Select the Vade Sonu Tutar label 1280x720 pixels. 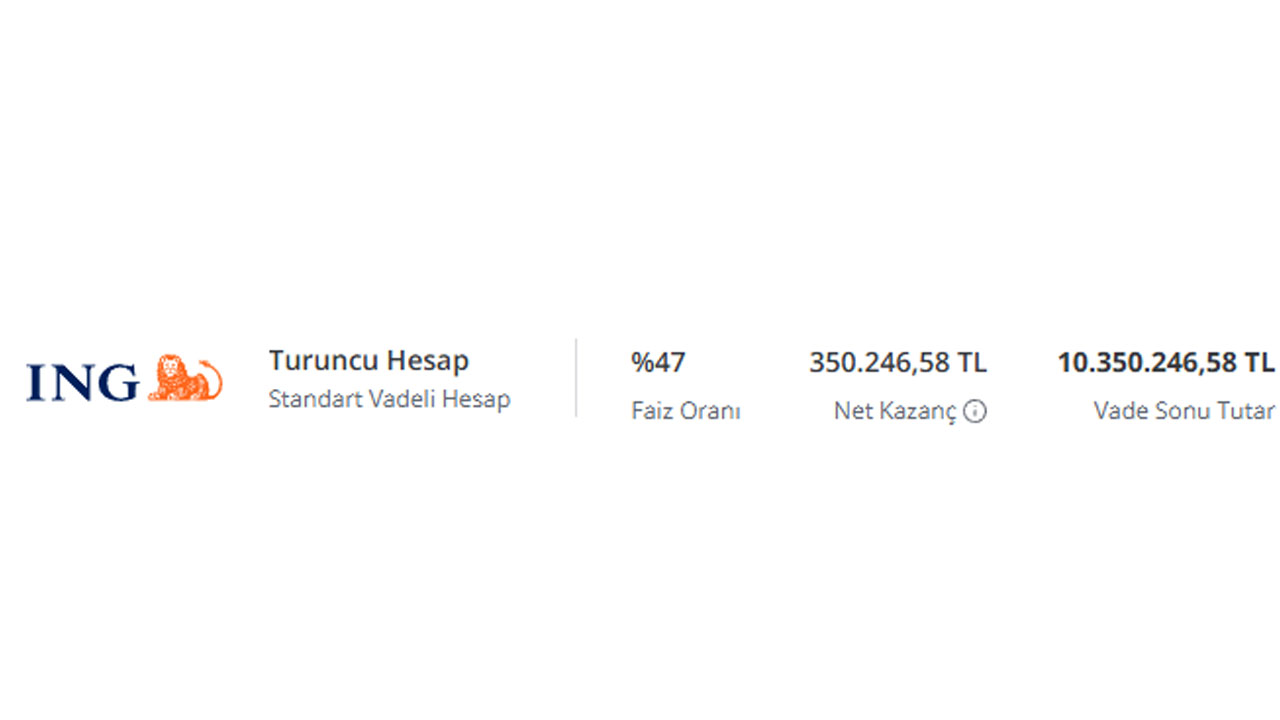pos(1184,411)
